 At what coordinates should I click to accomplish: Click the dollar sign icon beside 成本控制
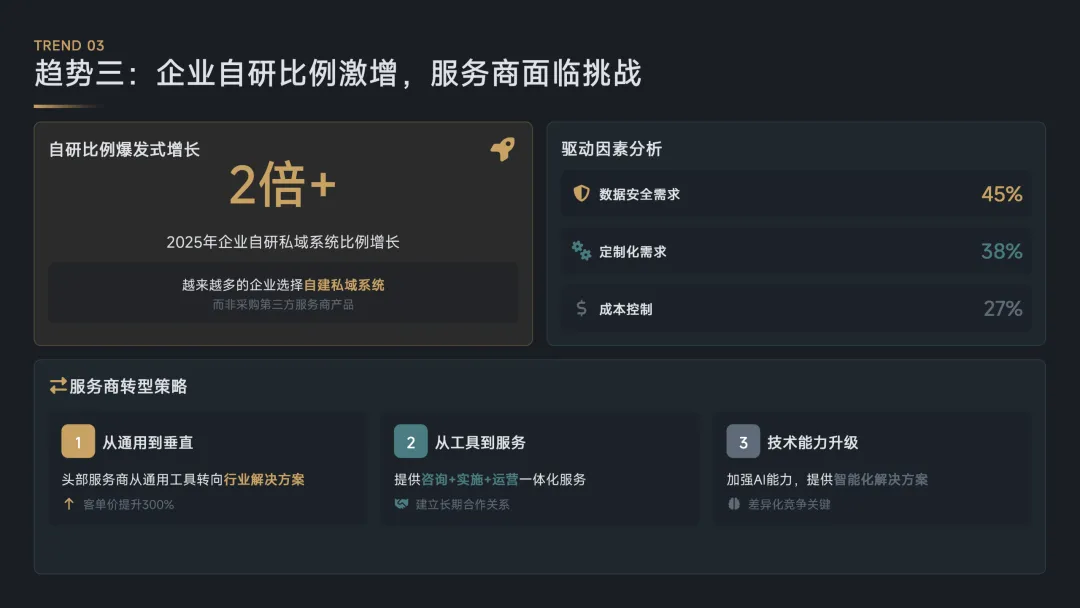click(581, 309)
